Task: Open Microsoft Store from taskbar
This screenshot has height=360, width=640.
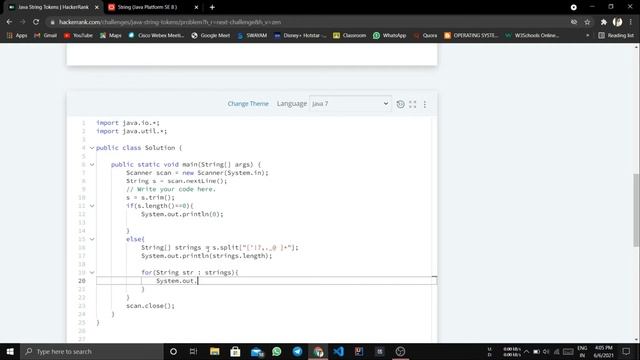Action: click(235, 351)
